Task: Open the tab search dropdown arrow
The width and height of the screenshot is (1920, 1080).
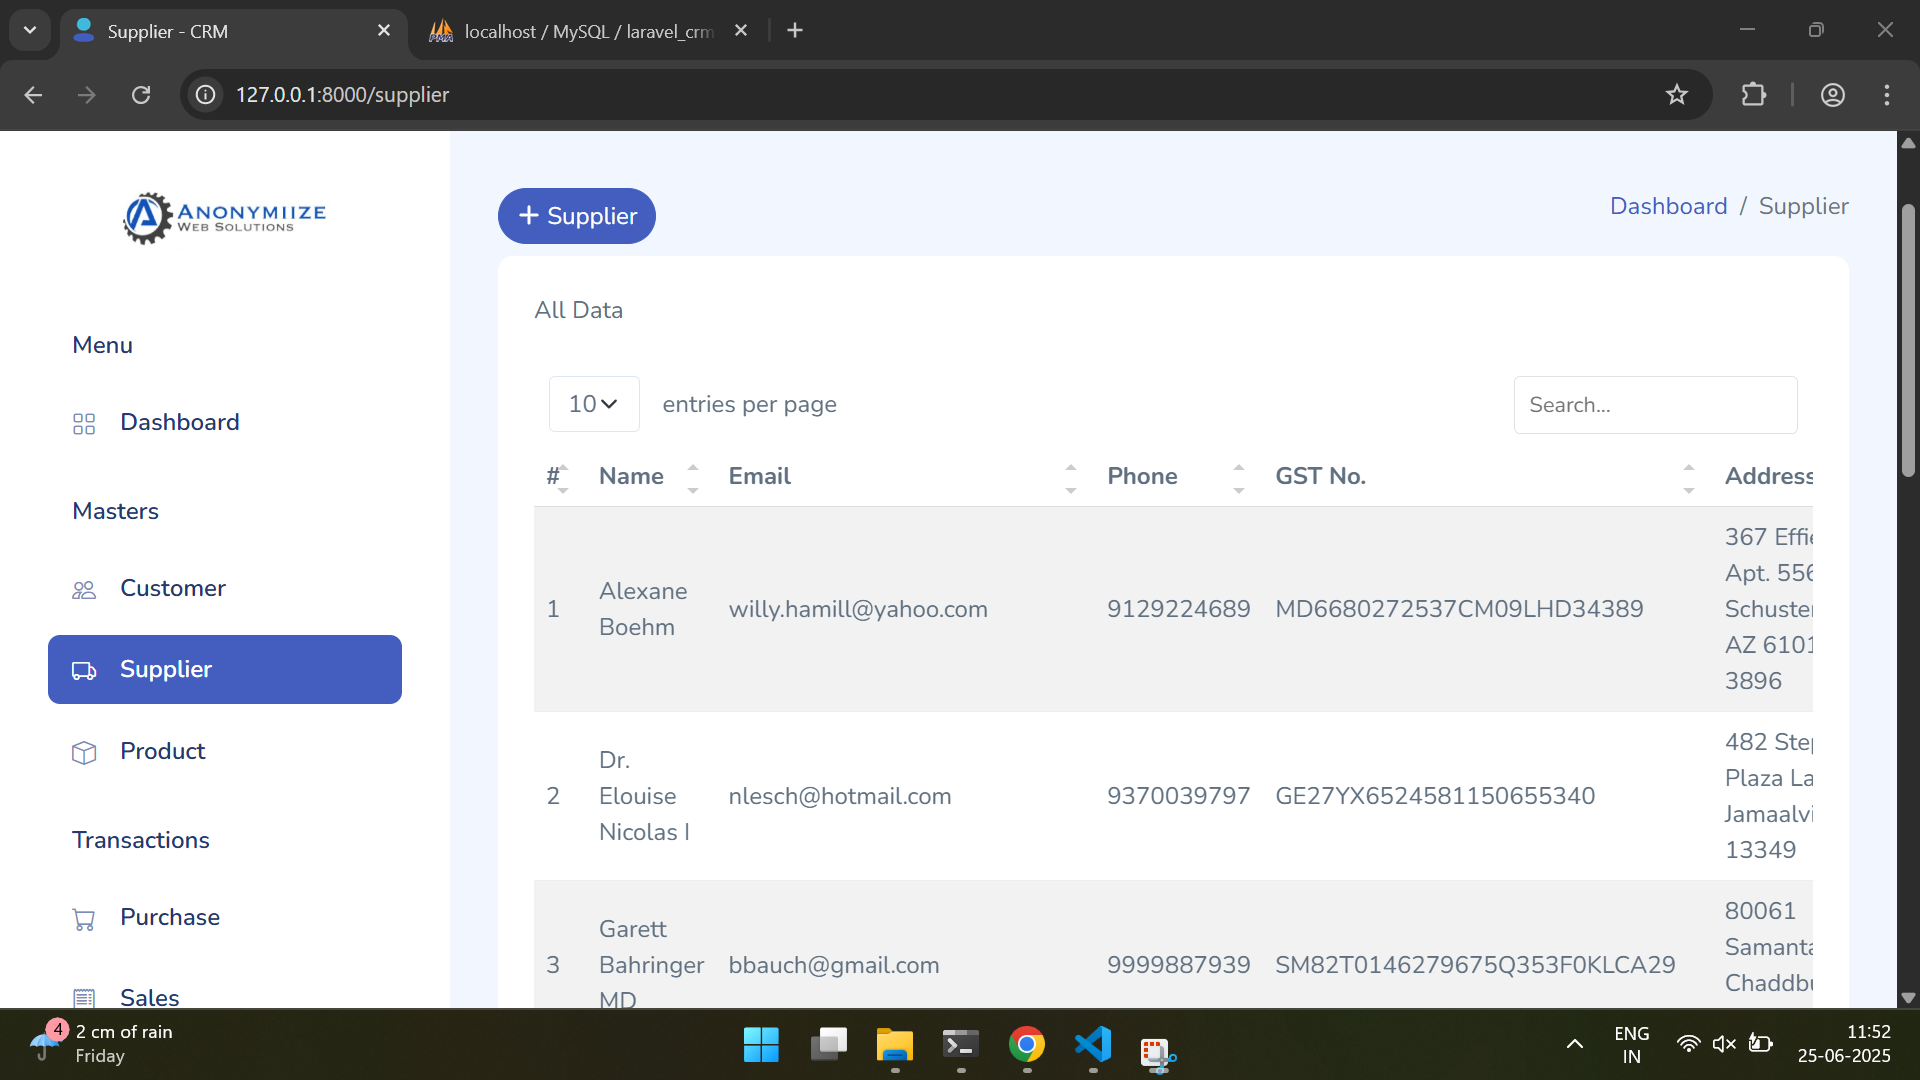Action: click(x=30, y=31)
